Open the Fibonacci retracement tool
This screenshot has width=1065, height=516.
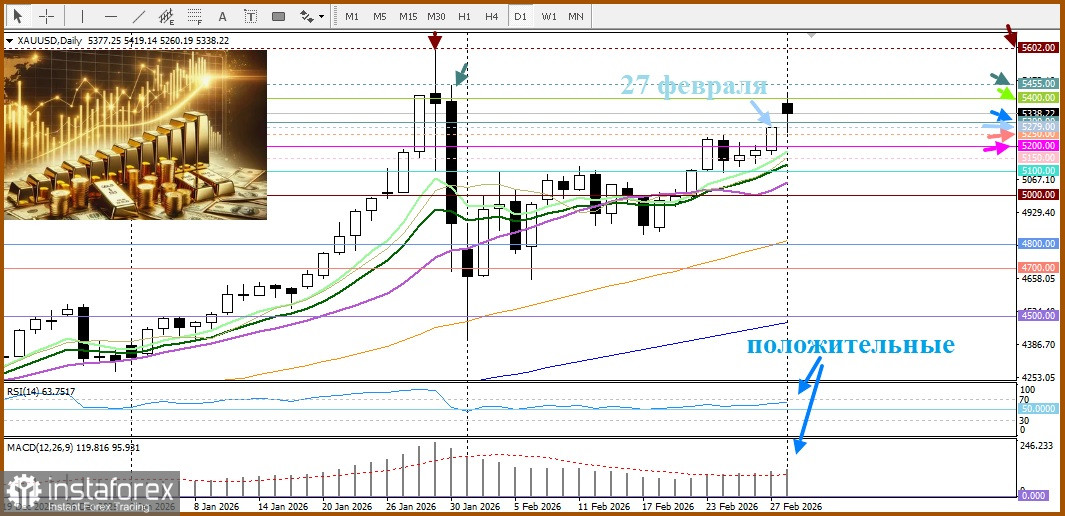[195, 16]
